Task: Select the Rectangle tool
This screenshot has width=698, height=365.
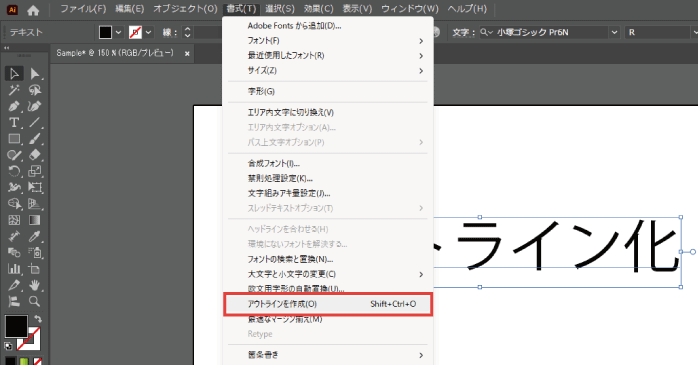Action: (x=14, y=139)
